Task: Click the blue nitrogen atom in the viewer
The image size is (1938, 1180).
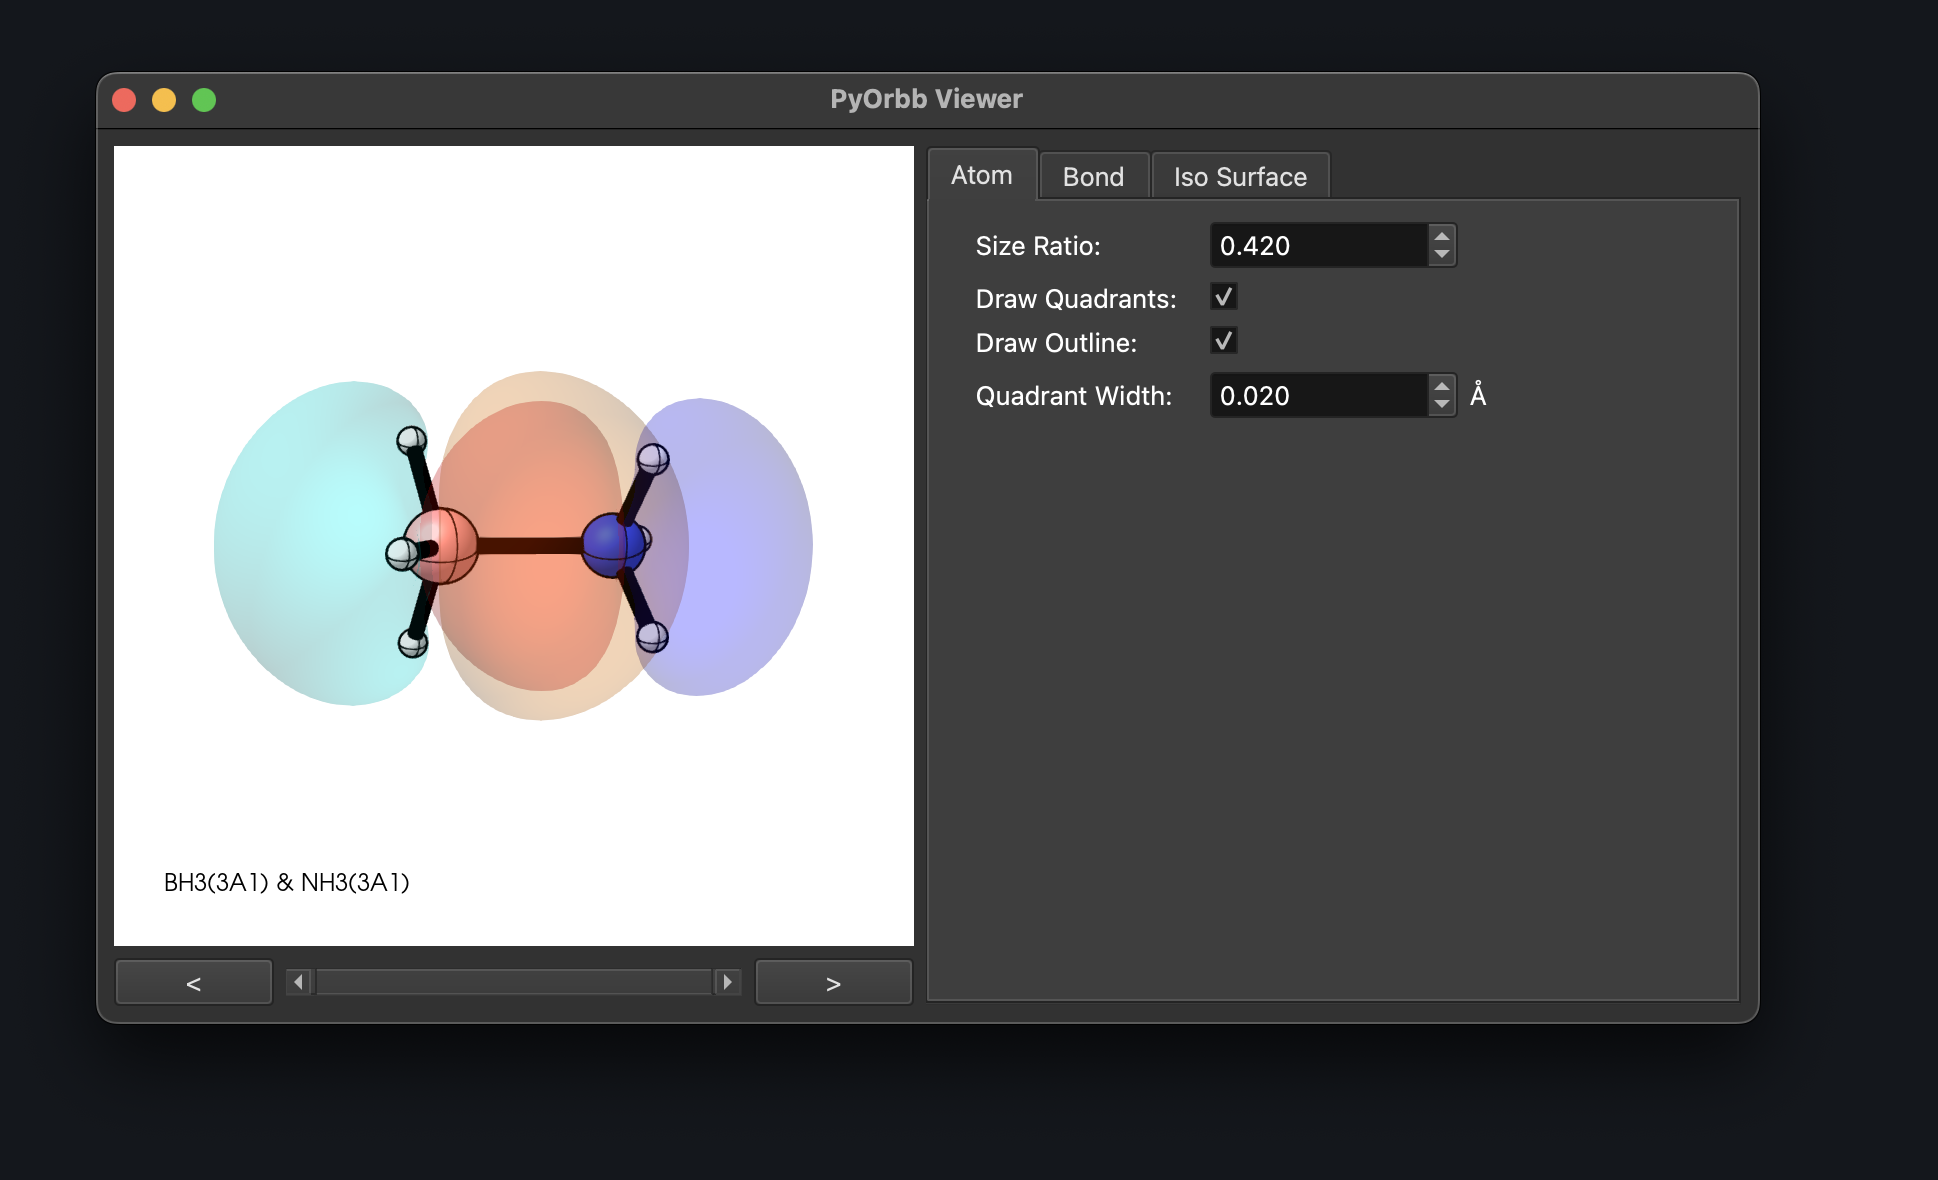Action: pos(613,545)
